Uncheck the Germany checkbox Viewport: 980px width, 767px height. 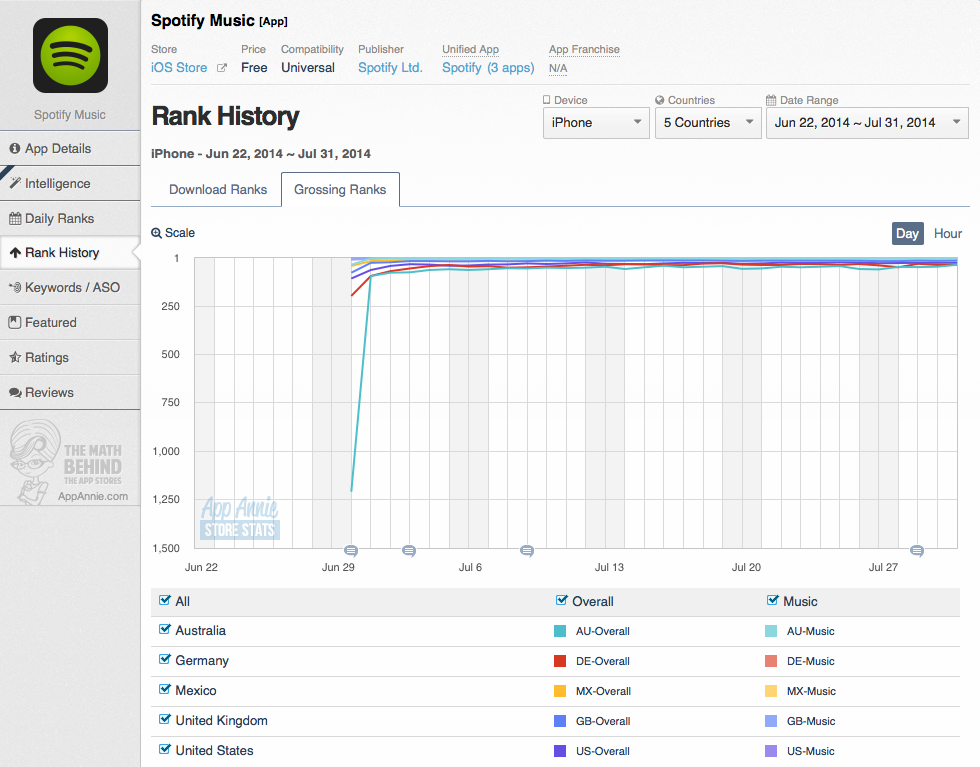[165, 659]
